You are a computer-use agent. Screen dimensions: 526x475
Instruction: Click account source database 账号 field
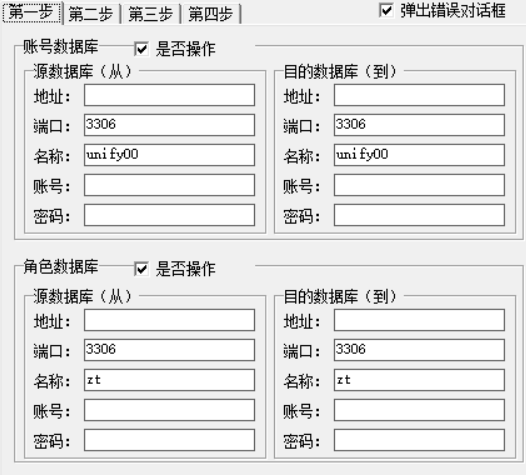[x=169, y=185]
